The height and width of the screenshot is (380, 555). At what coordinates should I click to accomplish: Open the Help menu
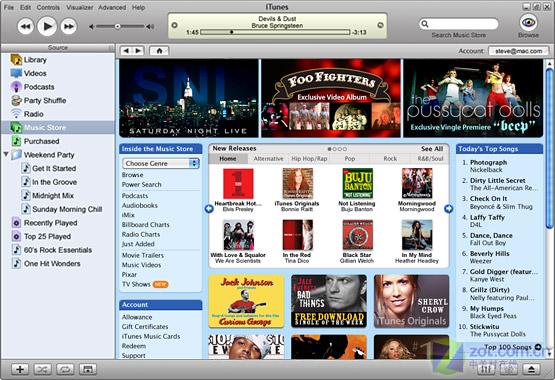pyautogui.click(x=138, y=7)
